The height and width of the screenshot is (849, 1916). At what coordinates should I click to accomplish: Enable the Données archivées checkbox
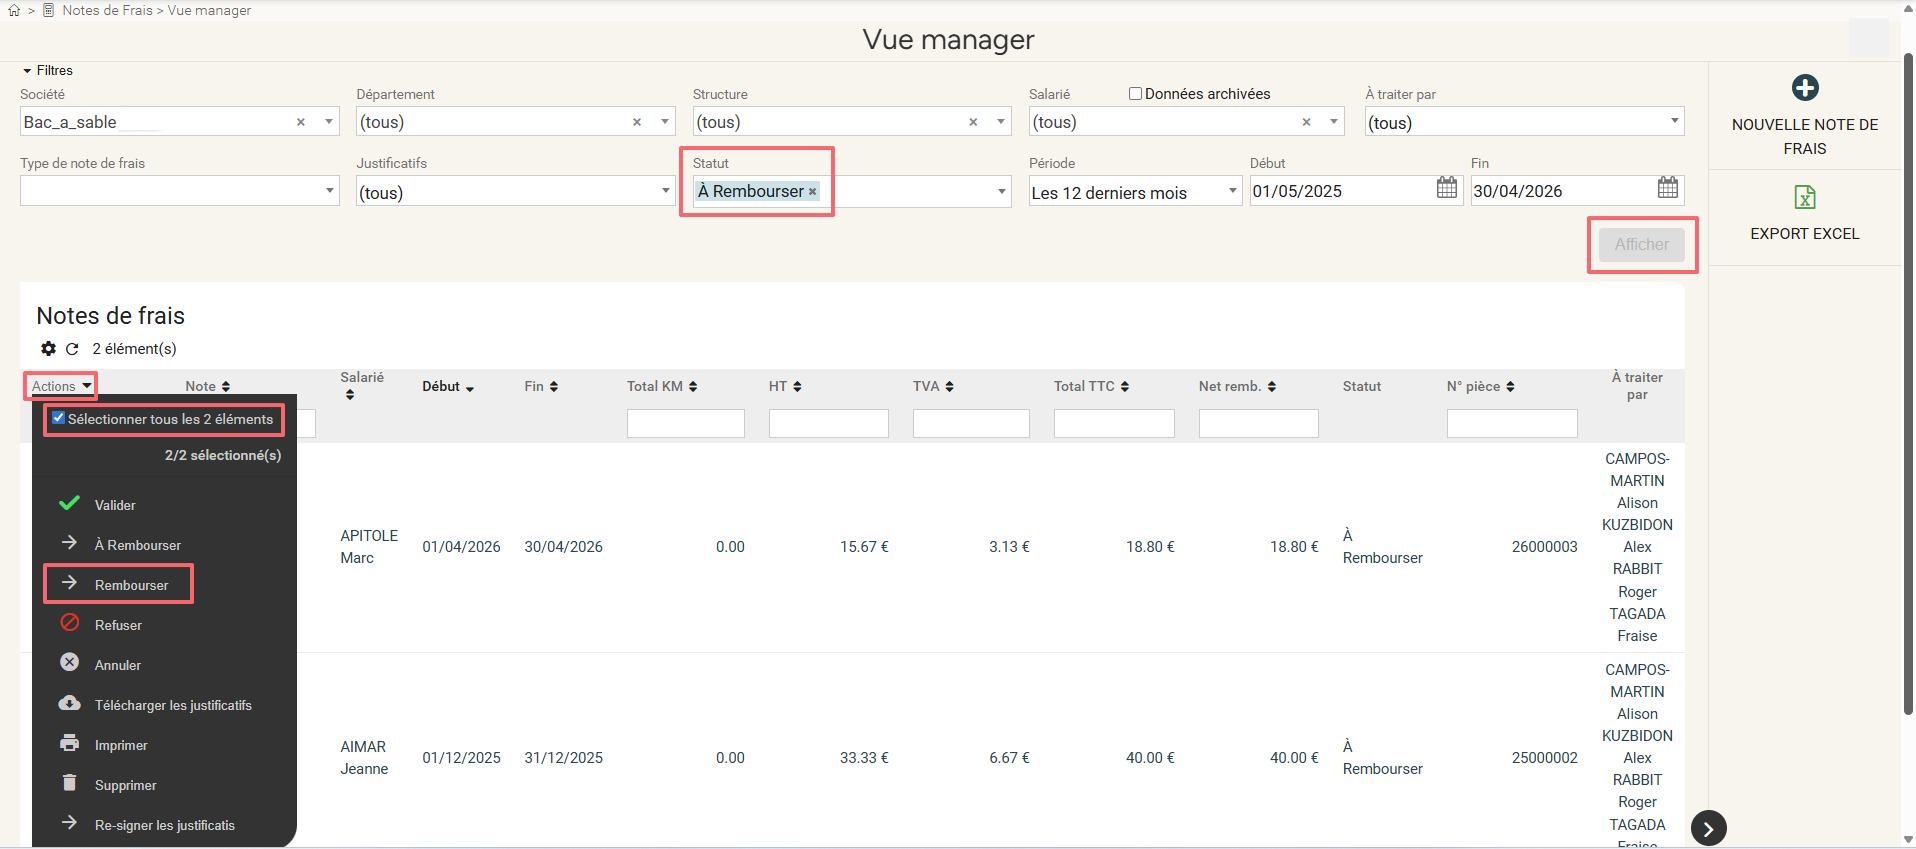(x=1135, y=94)
